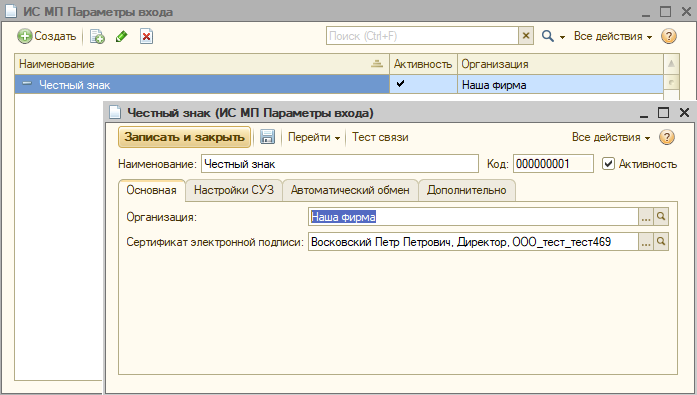Click the Записать и закрыть button

click(184, 137)
